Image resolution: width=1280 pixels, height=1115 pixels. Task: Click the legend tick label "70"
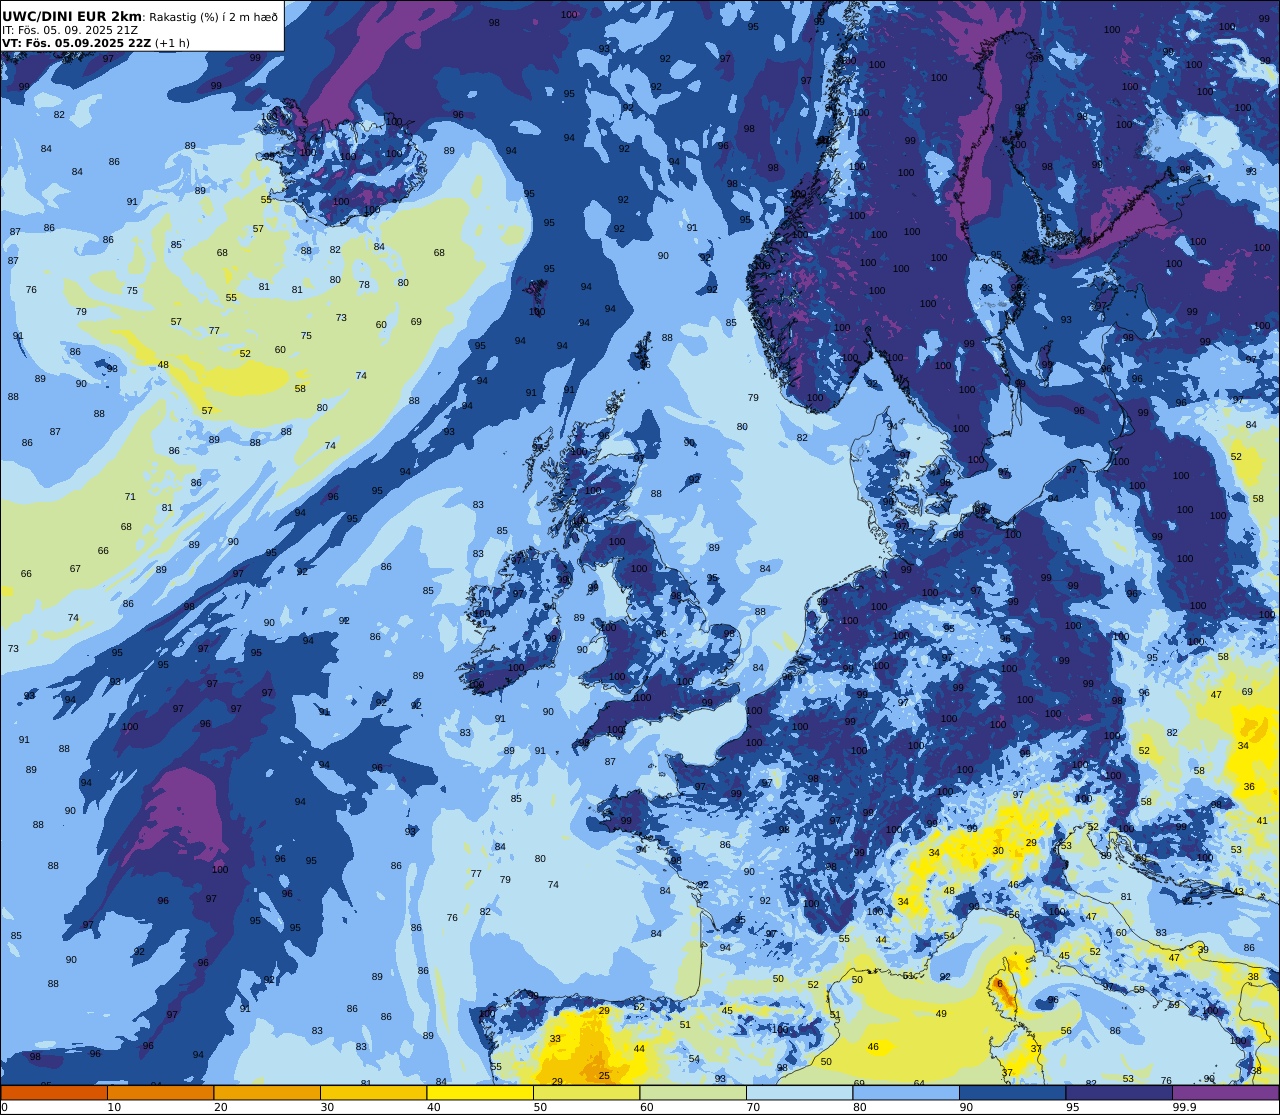(753, 1107)
